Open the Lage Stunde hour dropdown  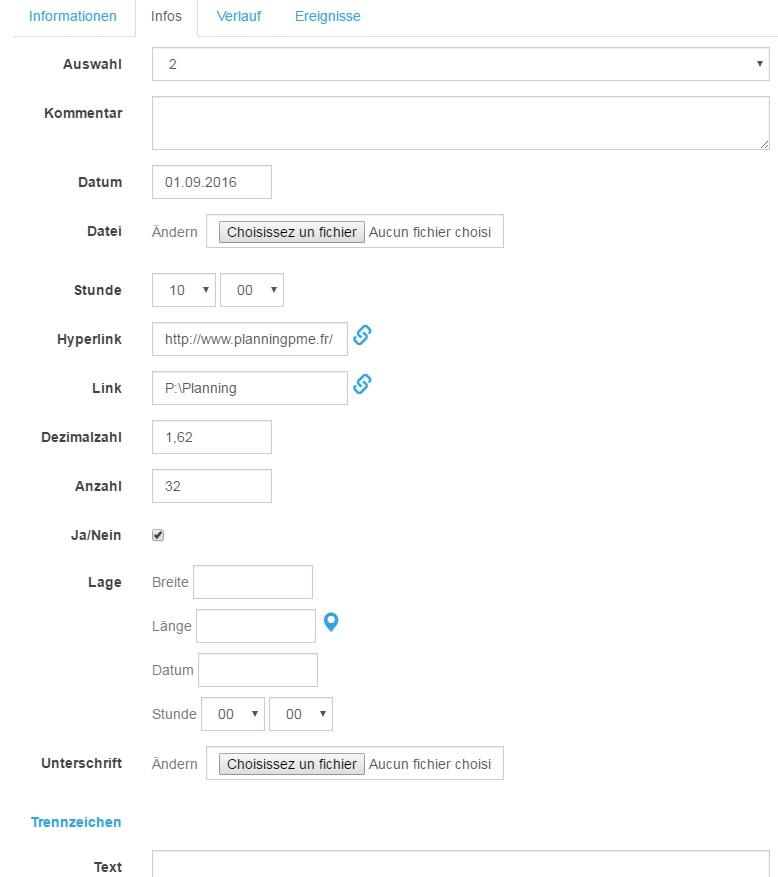click(x=233, y=714)
